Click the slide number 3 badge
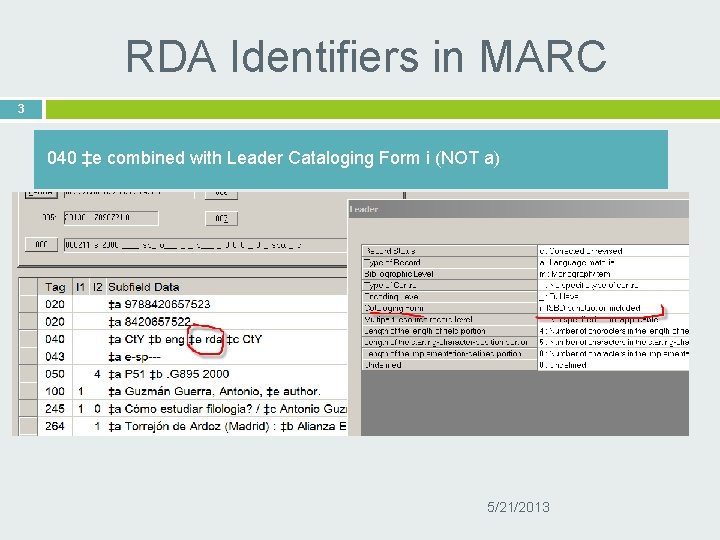Viewport: 720px width, 540px height. 21,109
